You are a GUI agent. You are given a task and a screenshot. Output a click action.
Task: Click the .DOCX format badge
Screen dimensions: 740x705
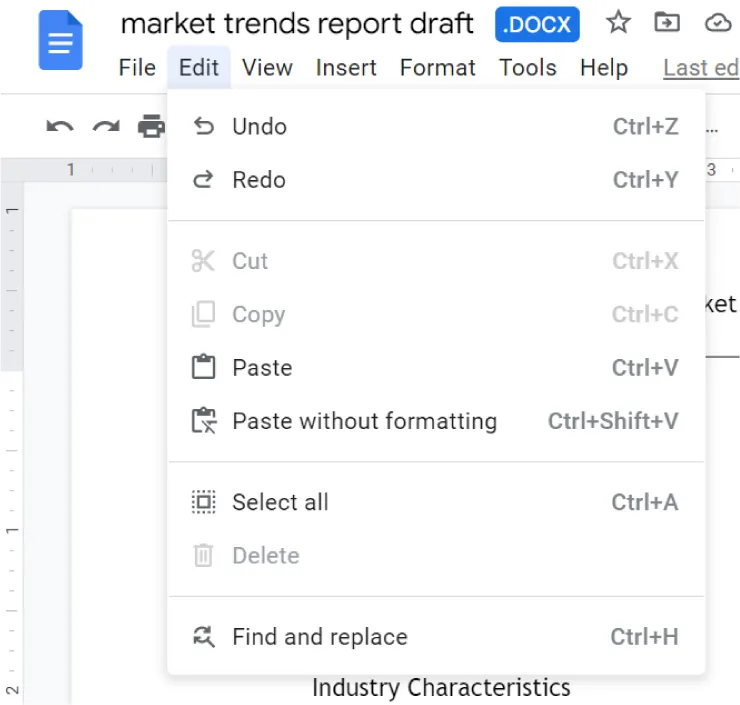[537, 24]
